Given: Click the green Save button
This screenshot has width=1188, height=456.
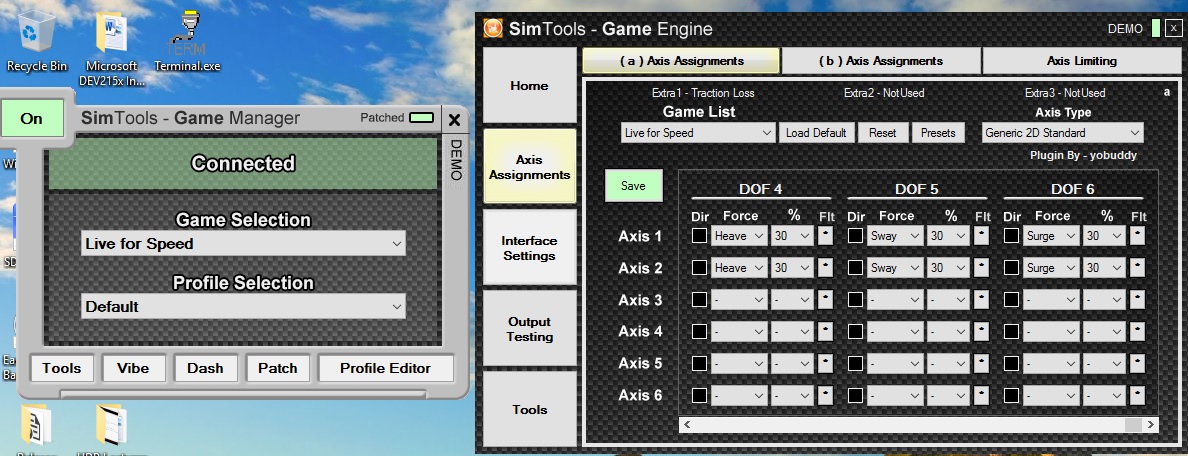Looking at the screenshot, I should 633,186.
